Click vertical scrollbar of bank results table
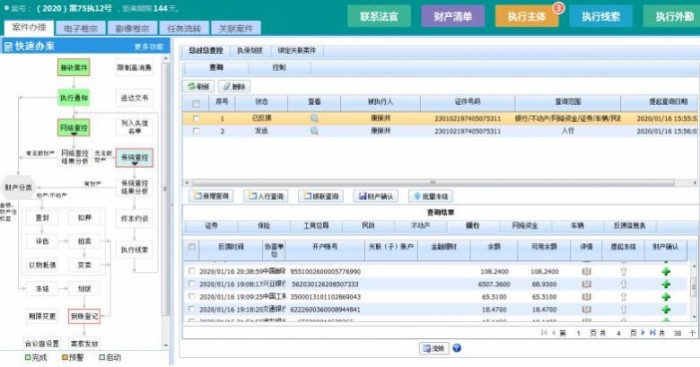700x367 pixels. pos(694,286)
